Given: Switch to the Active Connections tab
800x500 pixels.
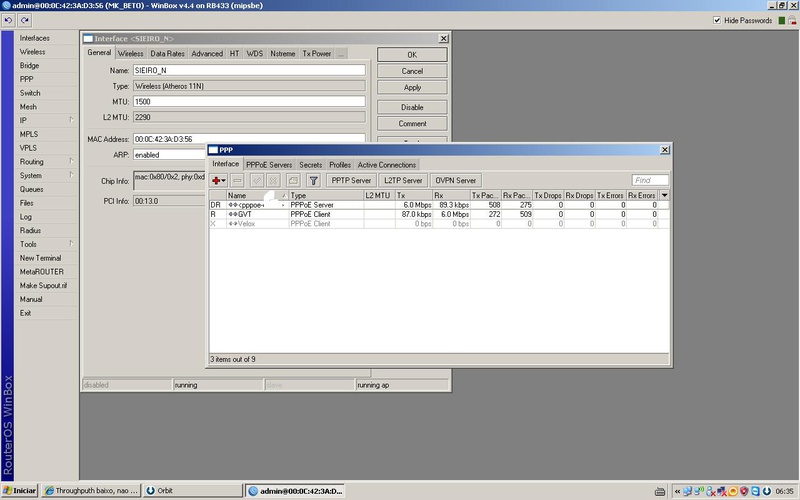Looking at the screenshot, I should 387,165.
